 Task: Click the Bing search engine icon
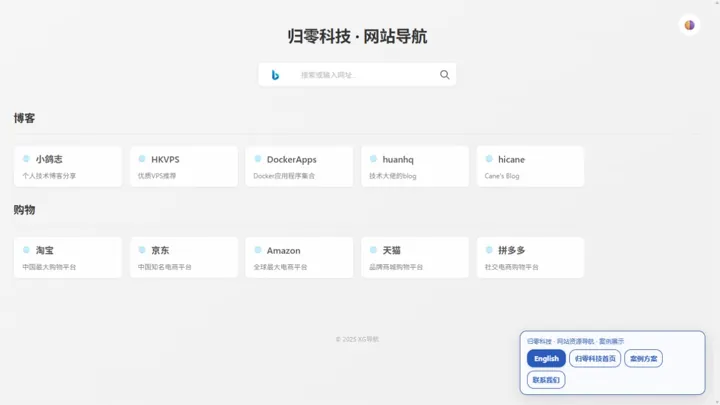click(x=275, y=75)
